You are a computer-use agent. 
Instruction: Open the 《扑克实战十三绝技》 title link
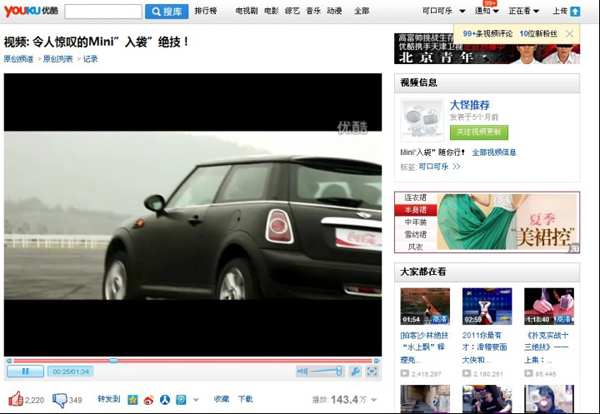547,347
